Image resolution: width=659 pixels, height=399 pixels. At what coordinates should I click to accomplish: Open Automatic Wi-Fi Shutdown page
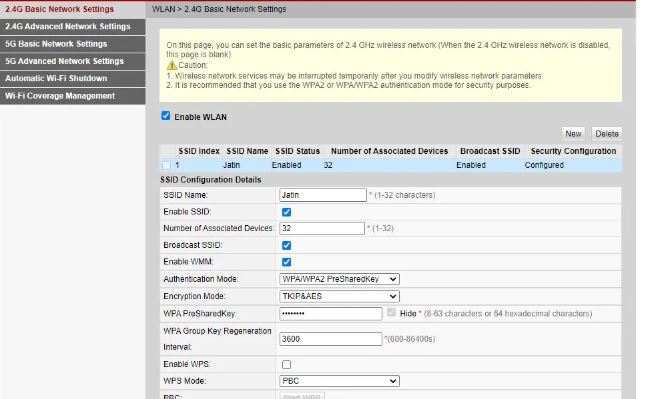(x=73, y=78)
